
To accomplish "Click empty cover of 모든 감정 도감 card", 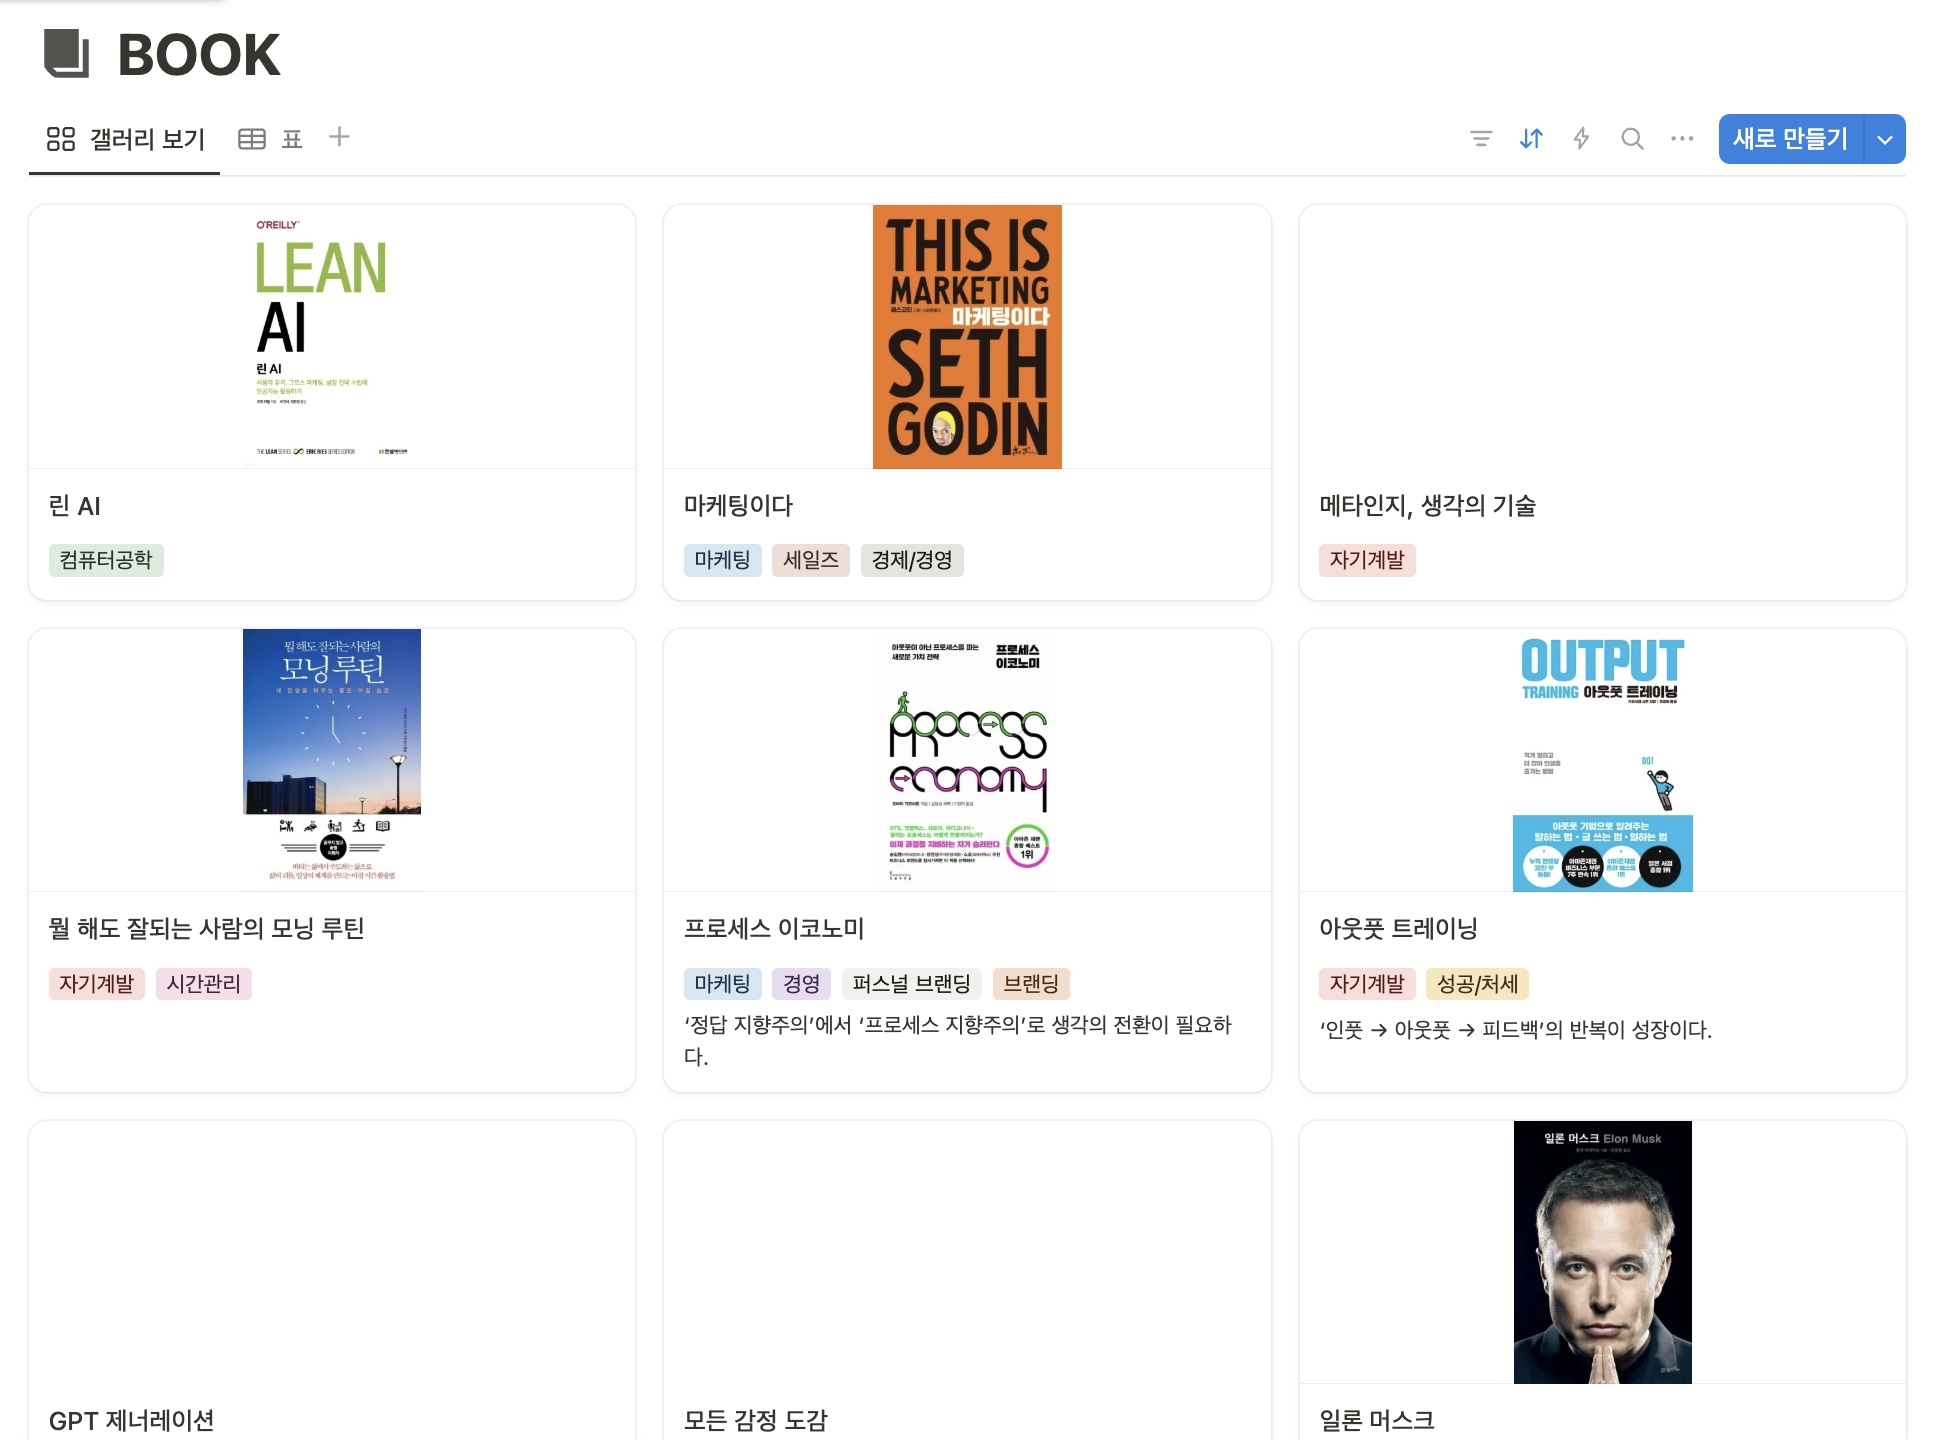I will (x=967, y=1252).
